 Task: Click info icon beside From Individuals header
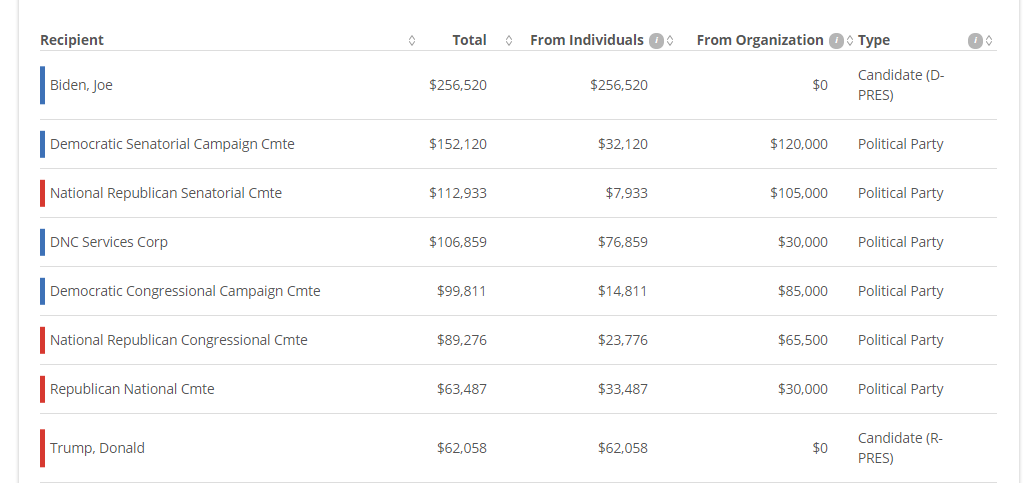pyautogui.click(x=656, y=41)
